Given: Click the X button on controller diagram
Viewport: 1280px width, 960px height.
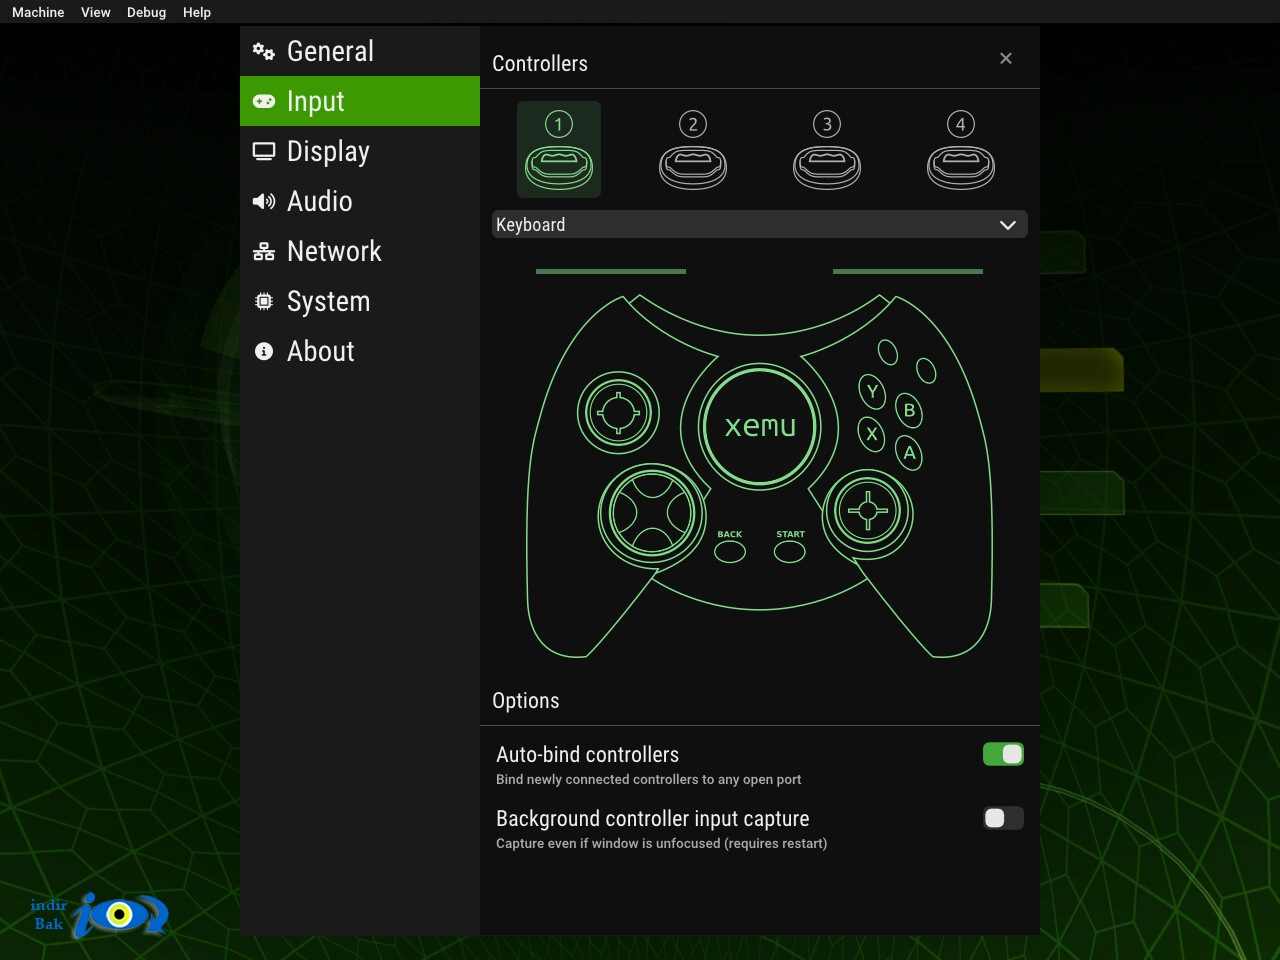Looking at the screenshot, I should [872, 433].
